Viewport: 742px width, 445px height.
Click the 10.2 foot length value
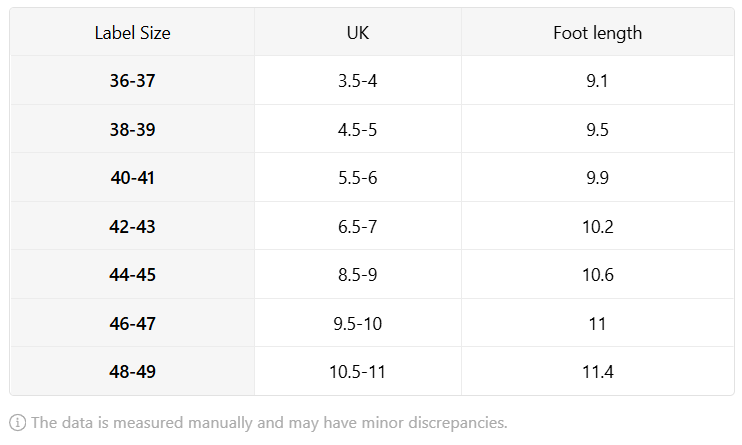point(598,226)
